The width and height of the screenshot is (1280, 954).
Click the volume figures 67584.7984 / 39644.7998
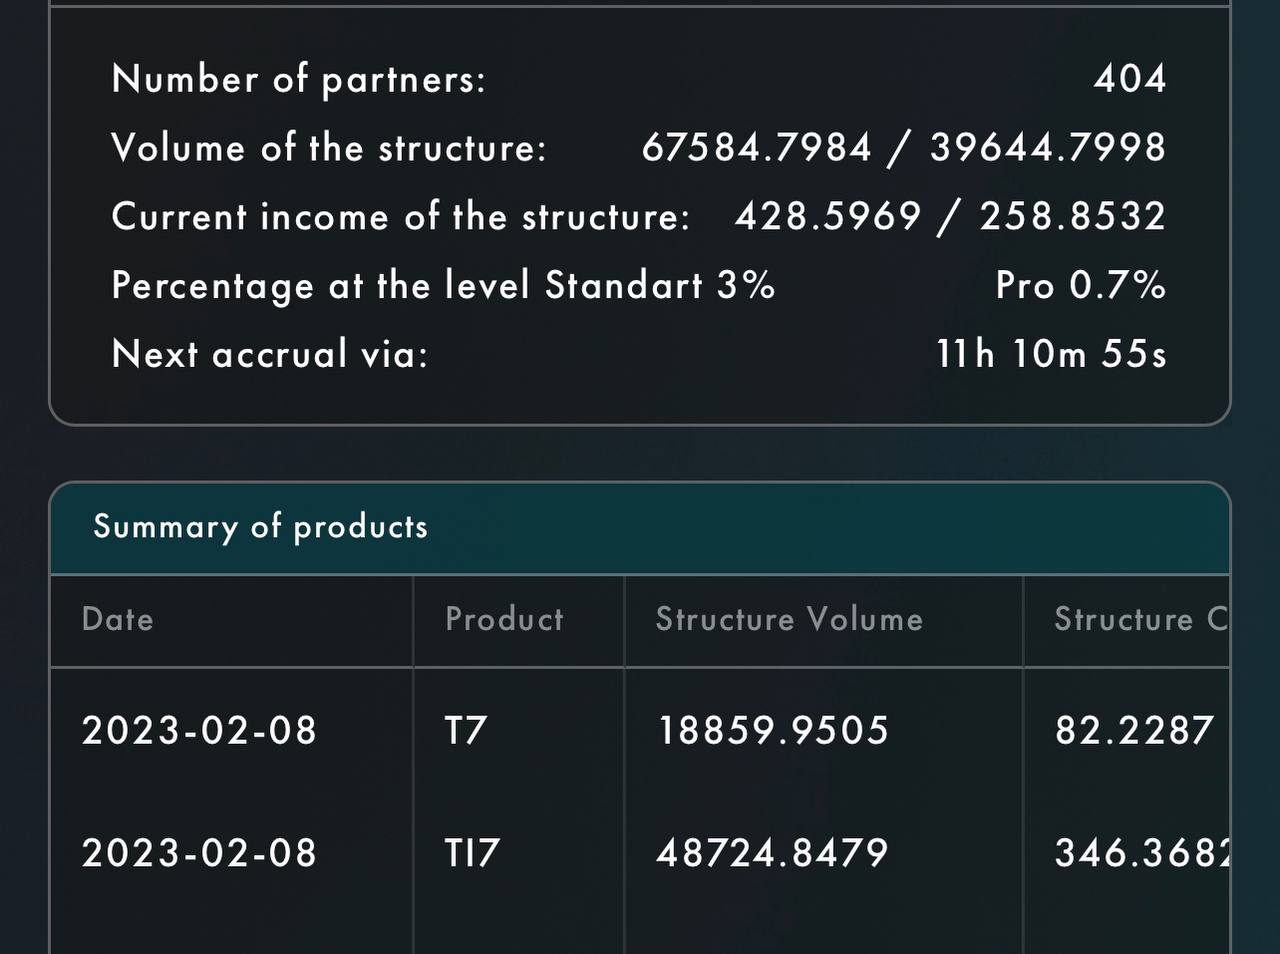904,148
